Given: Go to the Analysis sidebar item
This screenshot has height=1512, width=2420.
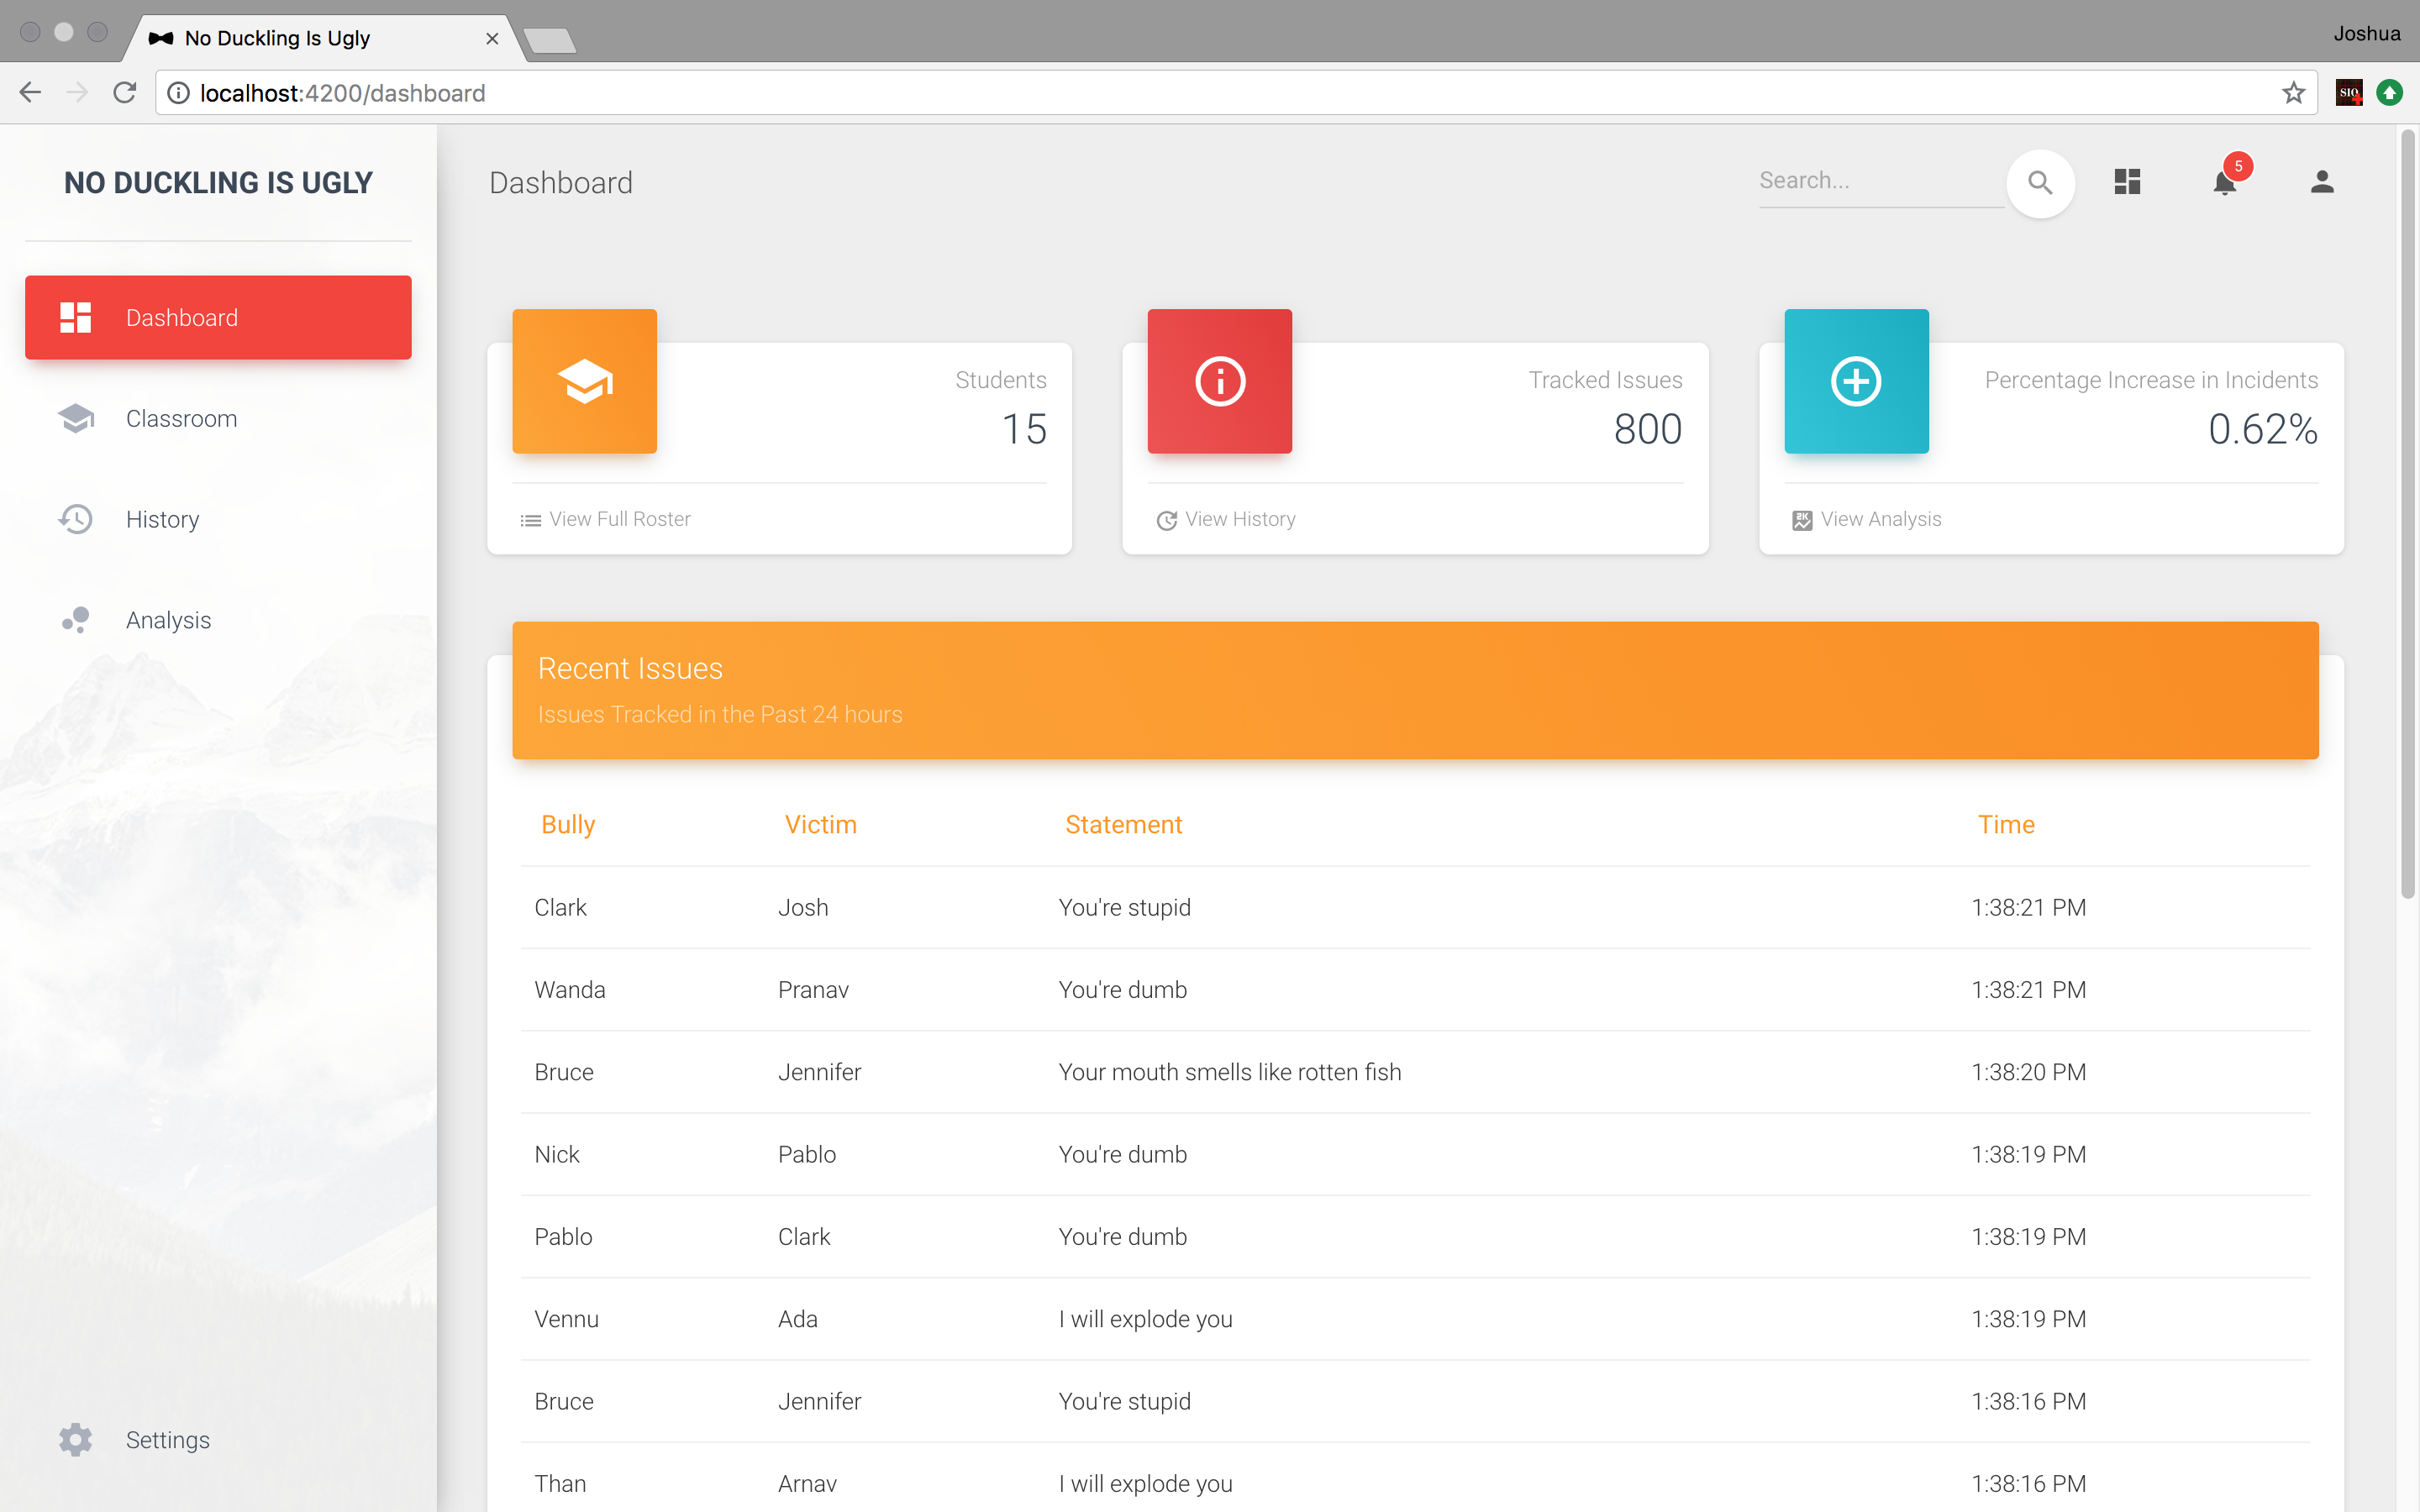Looking at the screenshot, I should tap(168, 620).
